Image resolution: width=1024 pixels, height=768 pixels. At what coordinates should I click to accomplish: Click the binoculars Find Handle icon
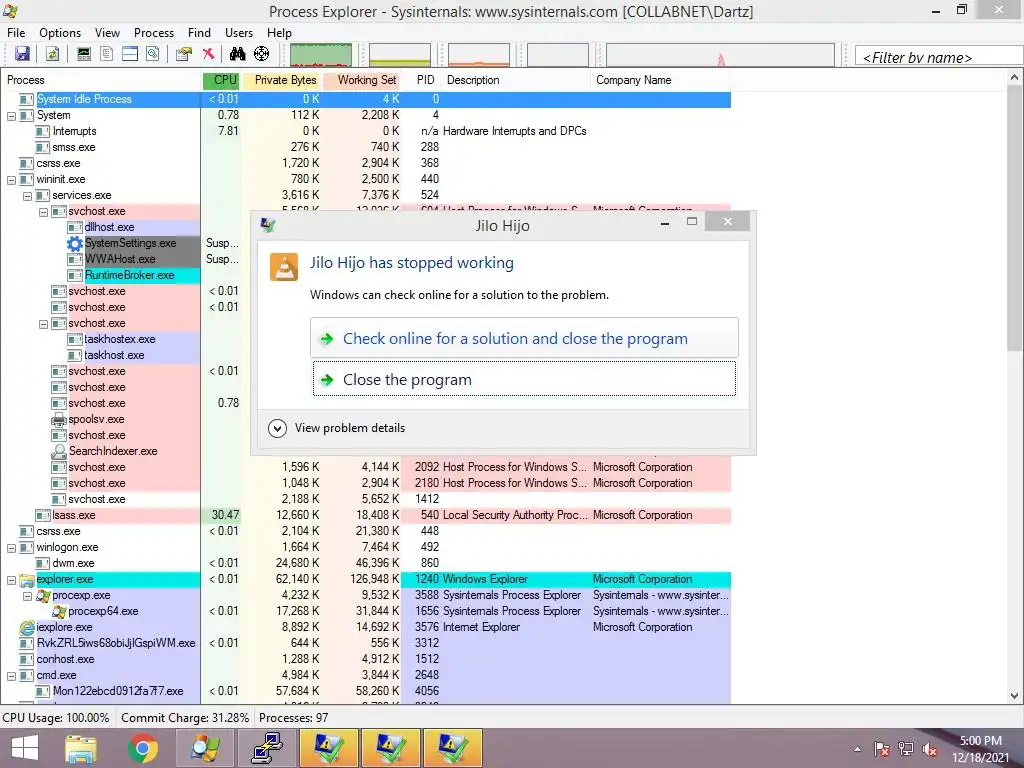tap(238, 54)
